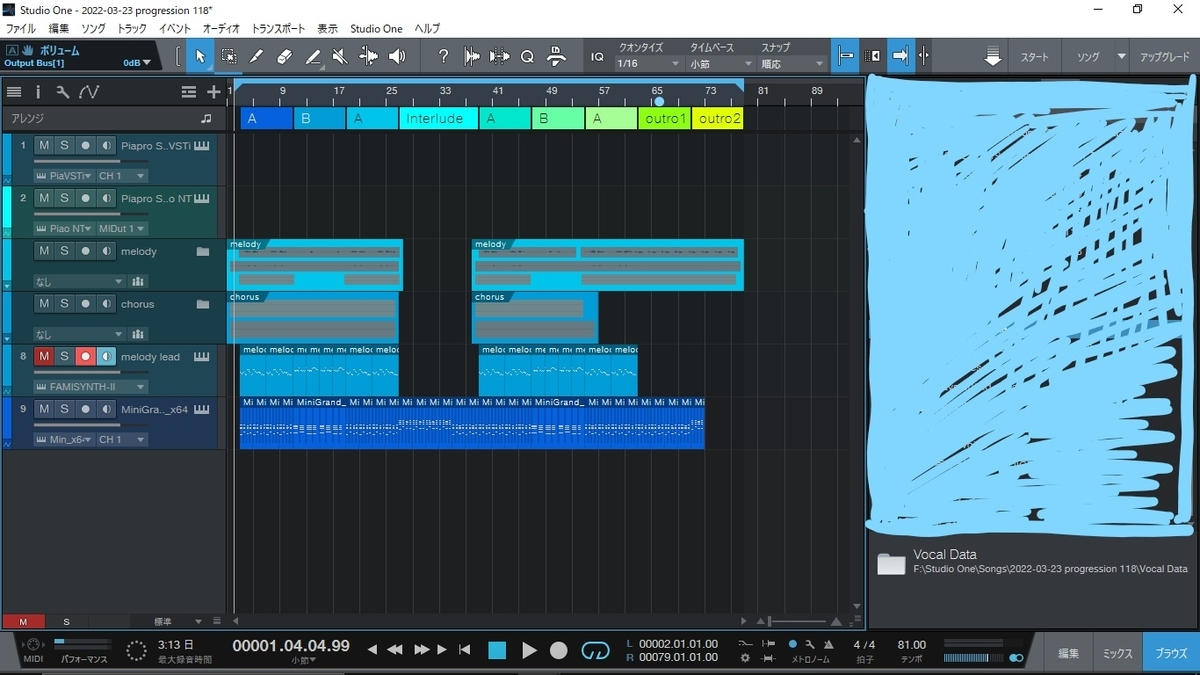The width and height of the screenshot is (1200, 675).
Task: Click the スタート page button
Action: (x=1034, y=57)
